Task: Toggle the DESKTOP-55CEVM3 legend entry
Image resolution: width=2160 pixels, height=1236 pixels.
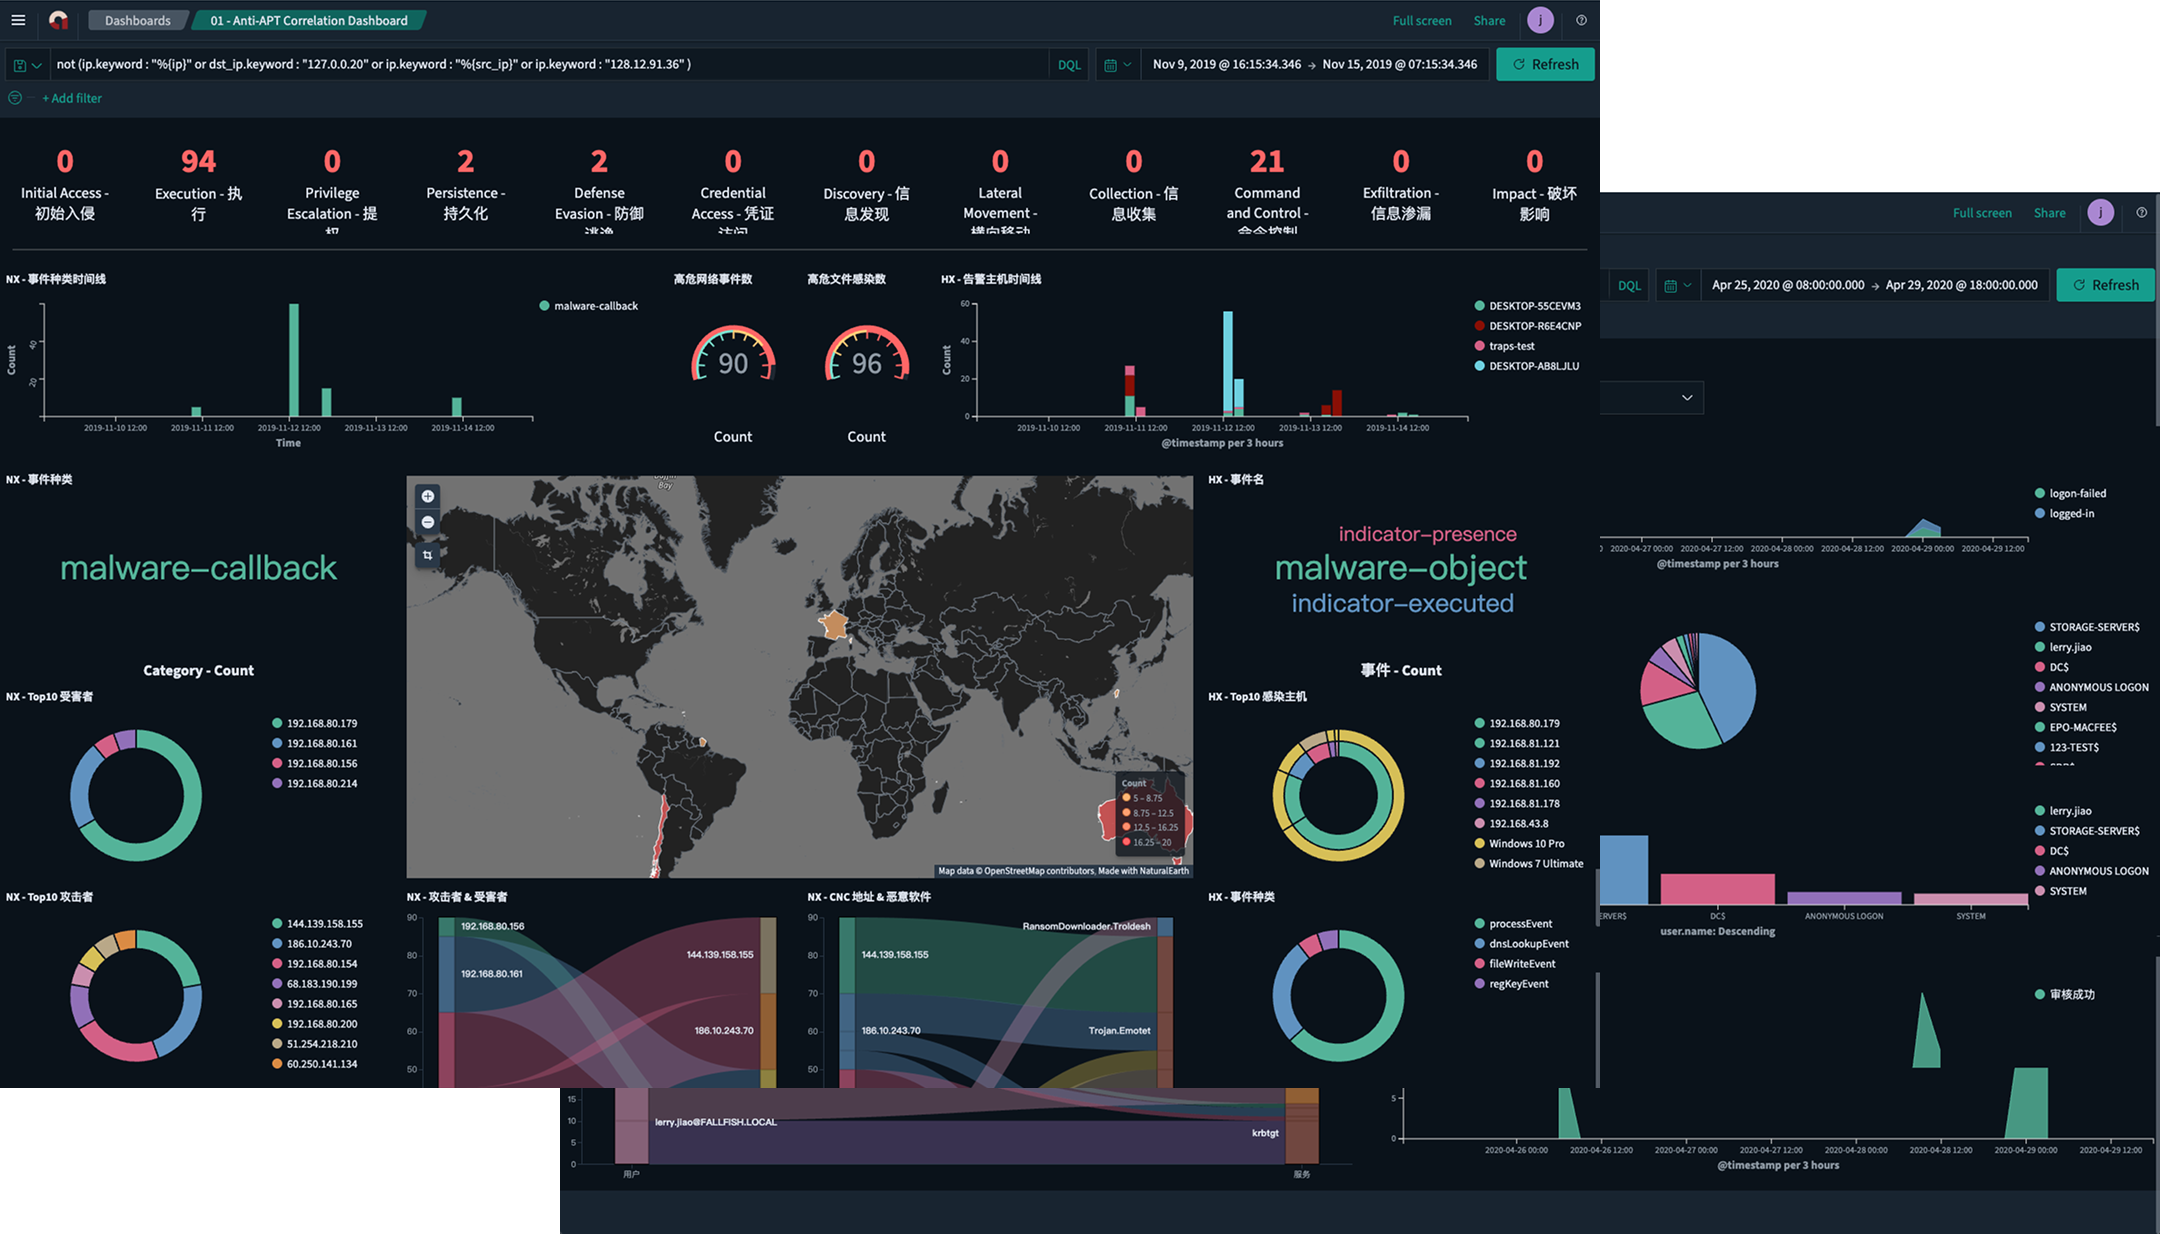Action: tap(1533, 306)
